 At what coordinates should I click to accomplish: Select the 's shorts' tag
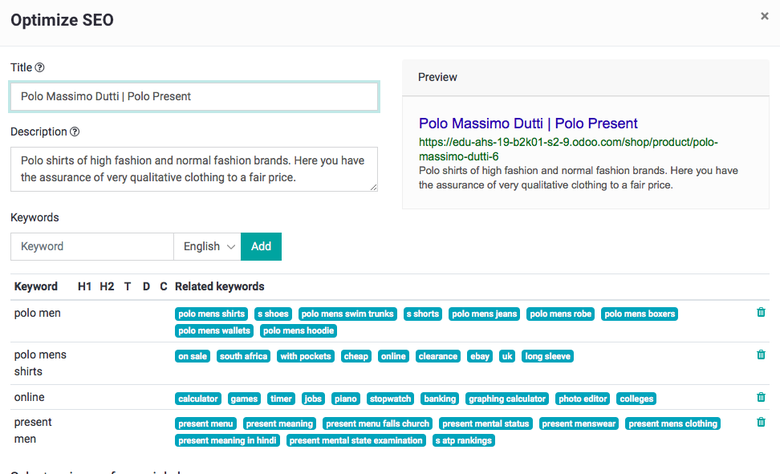(422, 314)
